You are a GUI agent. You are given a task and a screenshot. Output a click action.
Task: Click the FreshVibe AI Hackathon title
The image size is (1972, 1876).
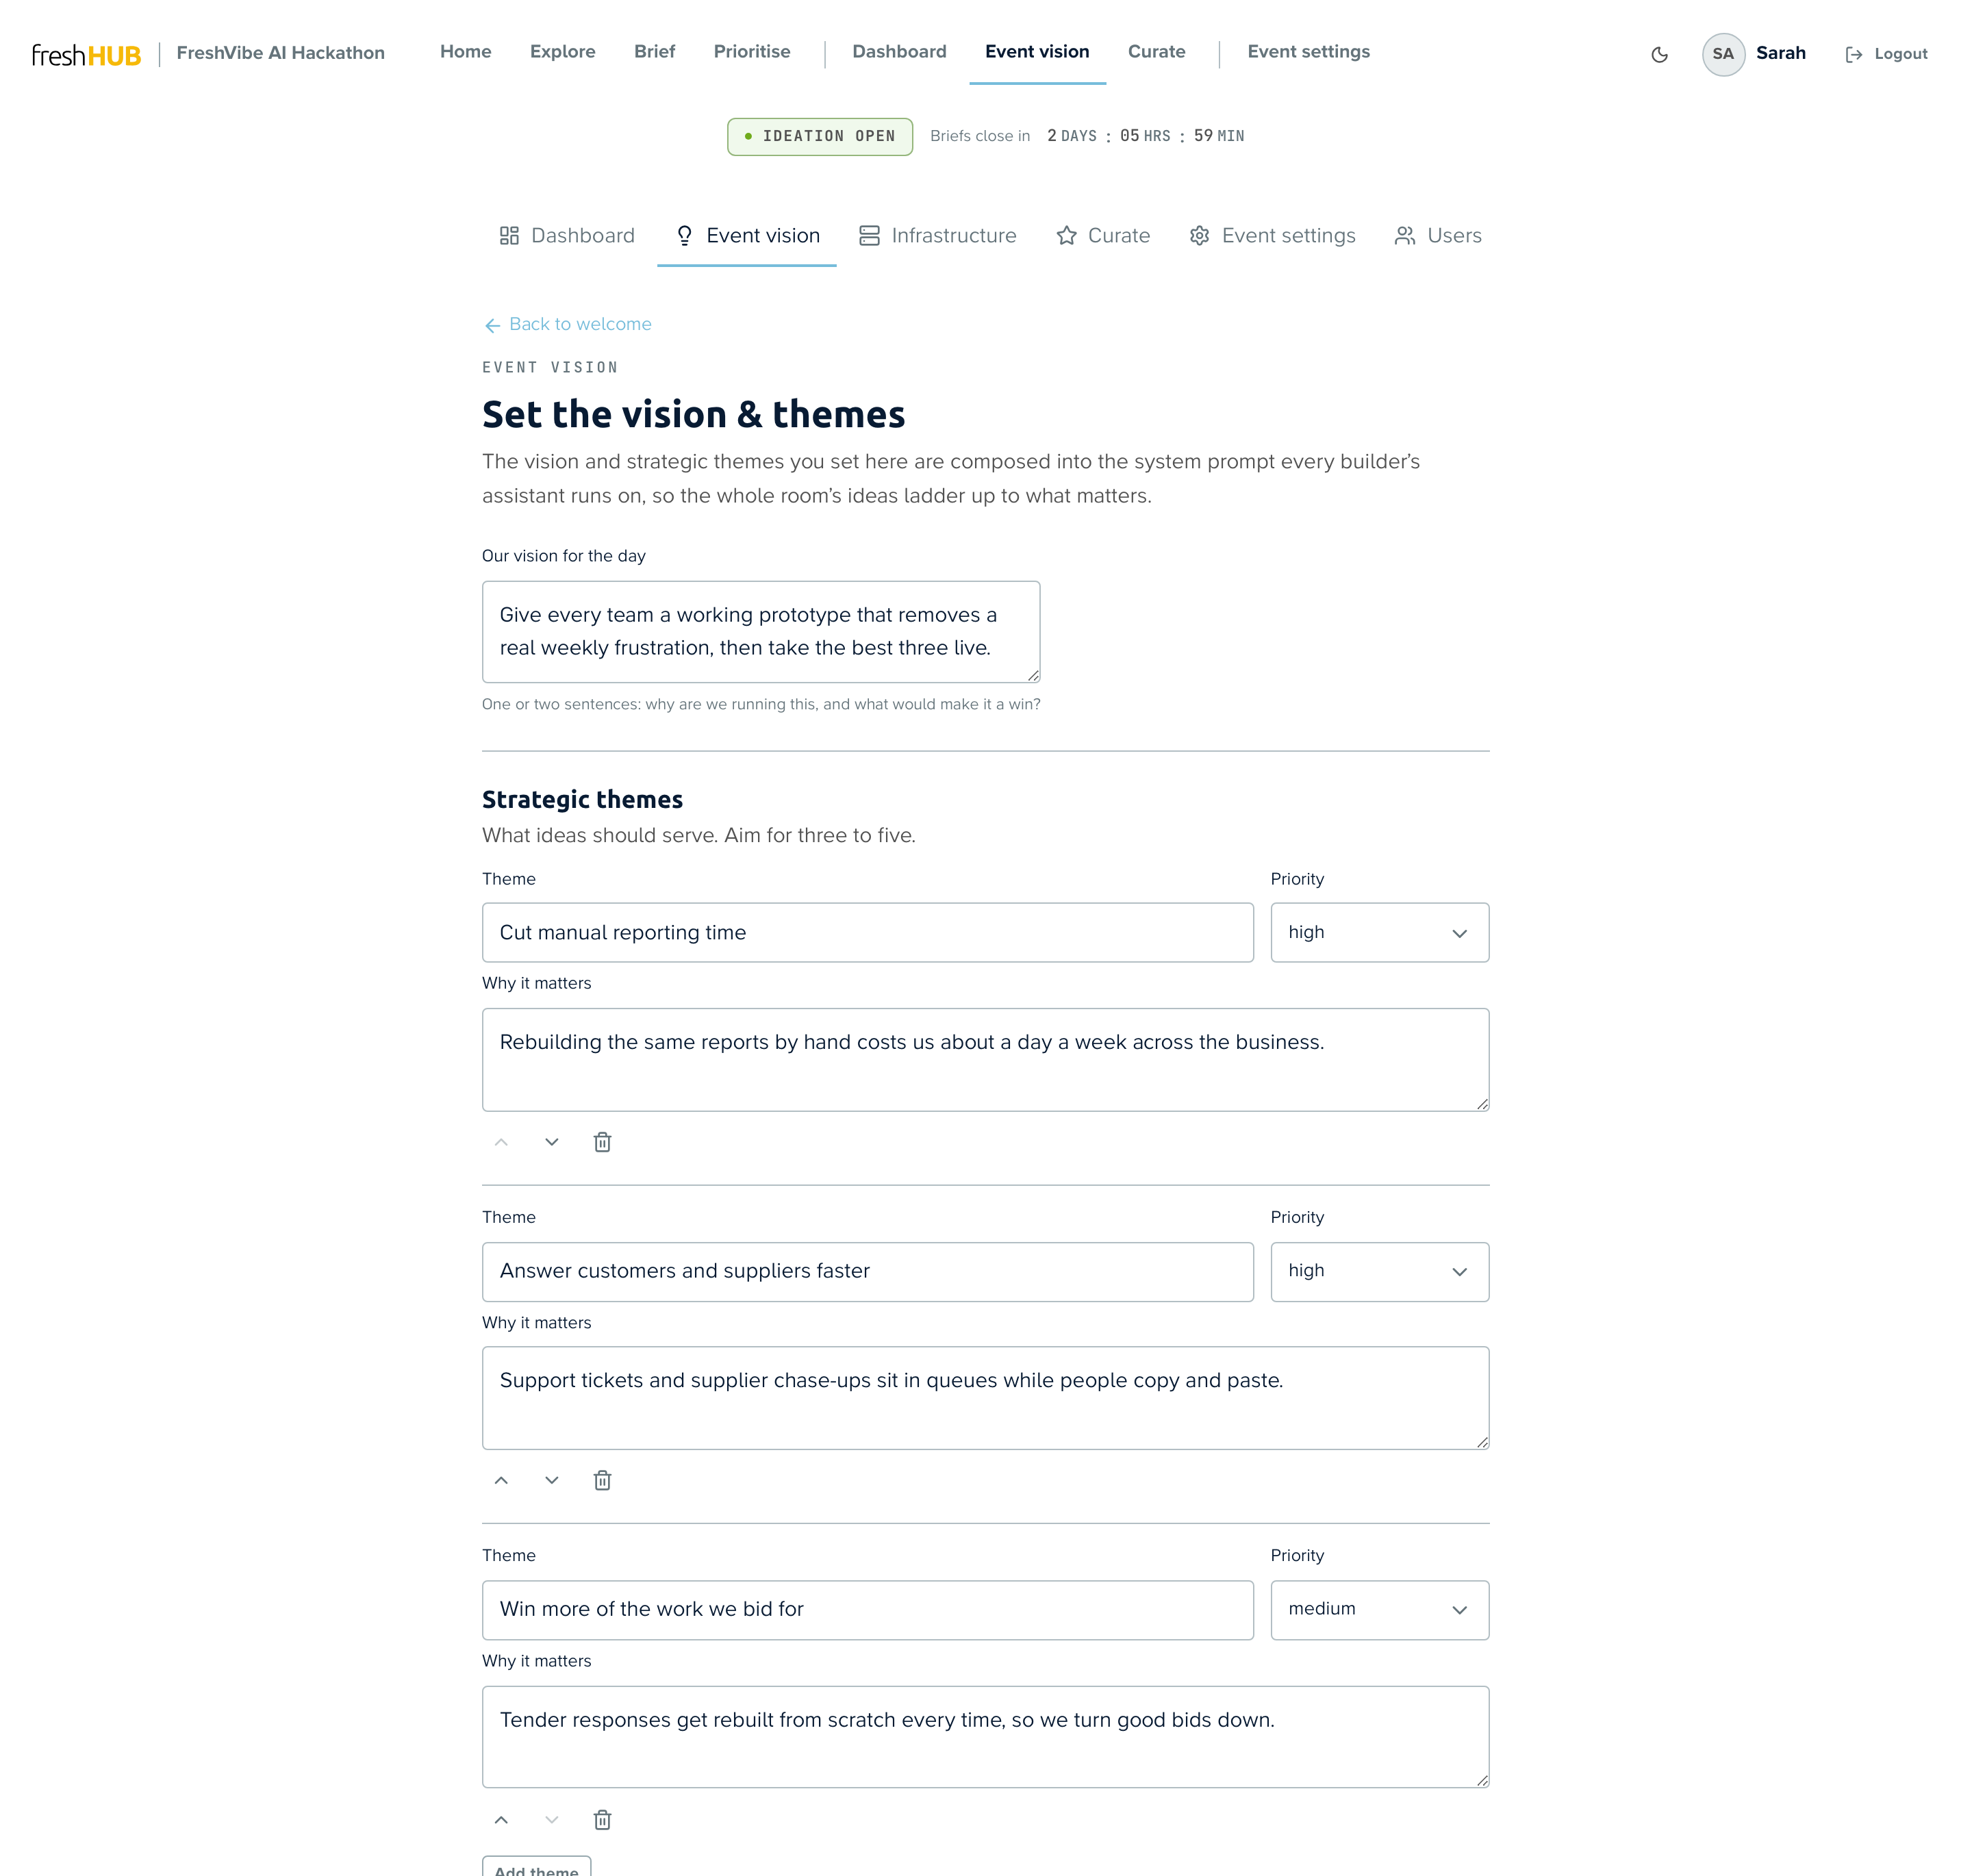click(x=280, y=53)
